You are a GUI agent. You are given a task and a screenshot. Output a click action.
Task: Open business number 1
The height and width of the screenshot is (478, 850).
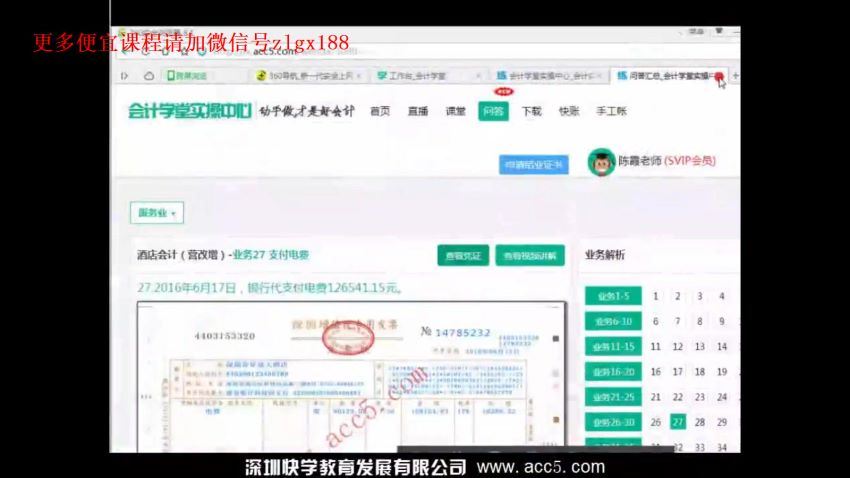[x=655, y=296]
